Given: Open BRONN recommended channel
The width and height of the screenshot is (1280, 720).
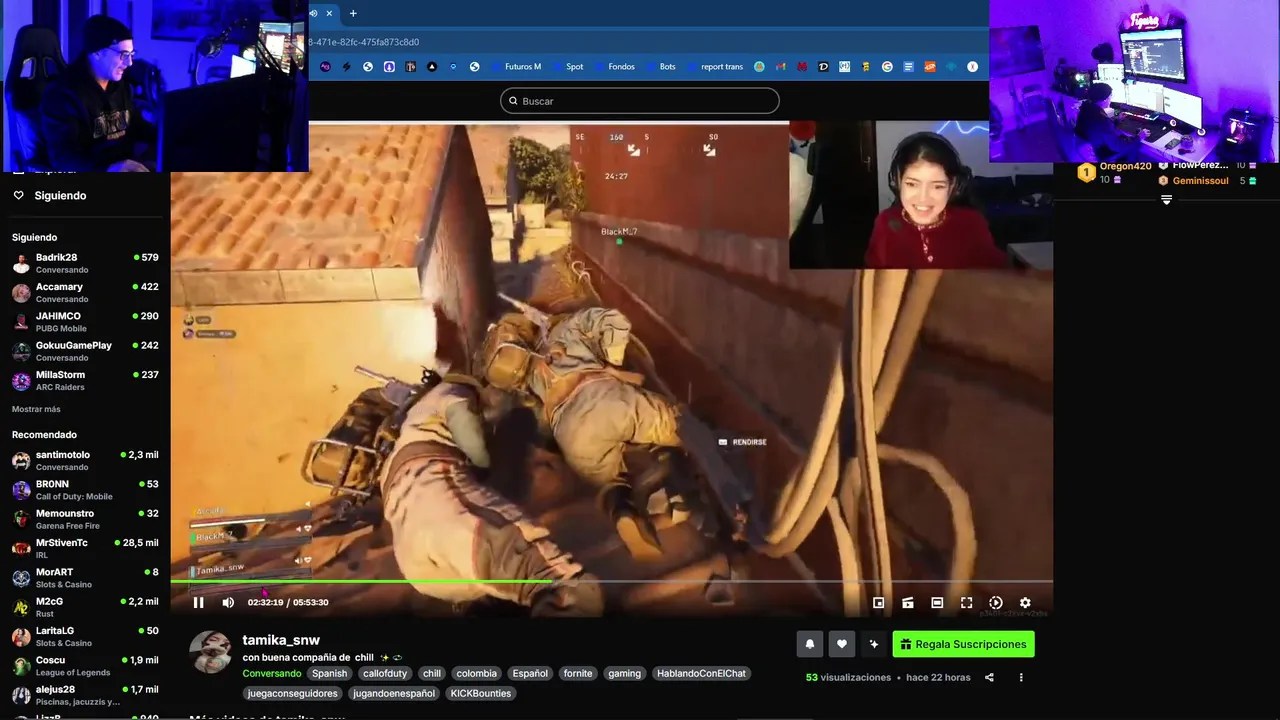Looking at the screenshot, I should 85,489.
